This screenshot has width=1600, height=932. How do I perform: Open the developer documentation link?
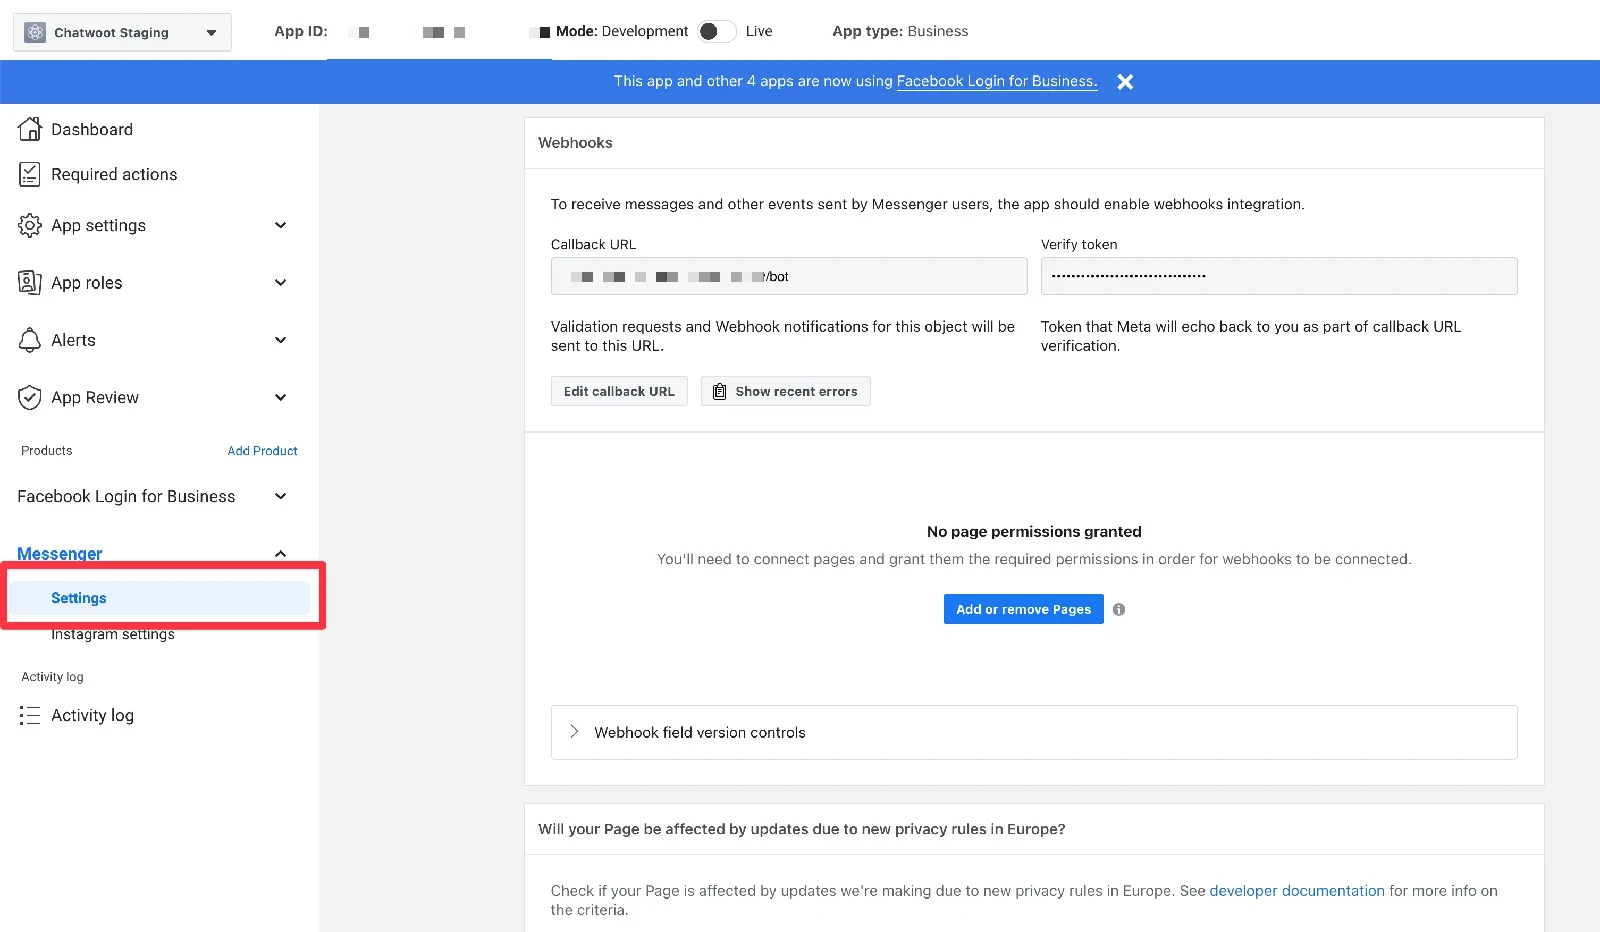1297,891
